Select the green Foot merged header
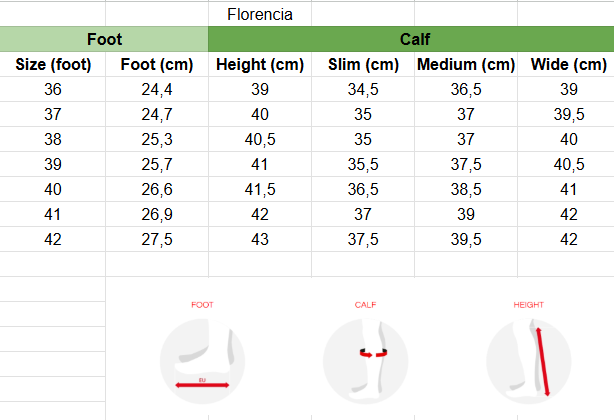614x420 pixels. pos(104,40)
